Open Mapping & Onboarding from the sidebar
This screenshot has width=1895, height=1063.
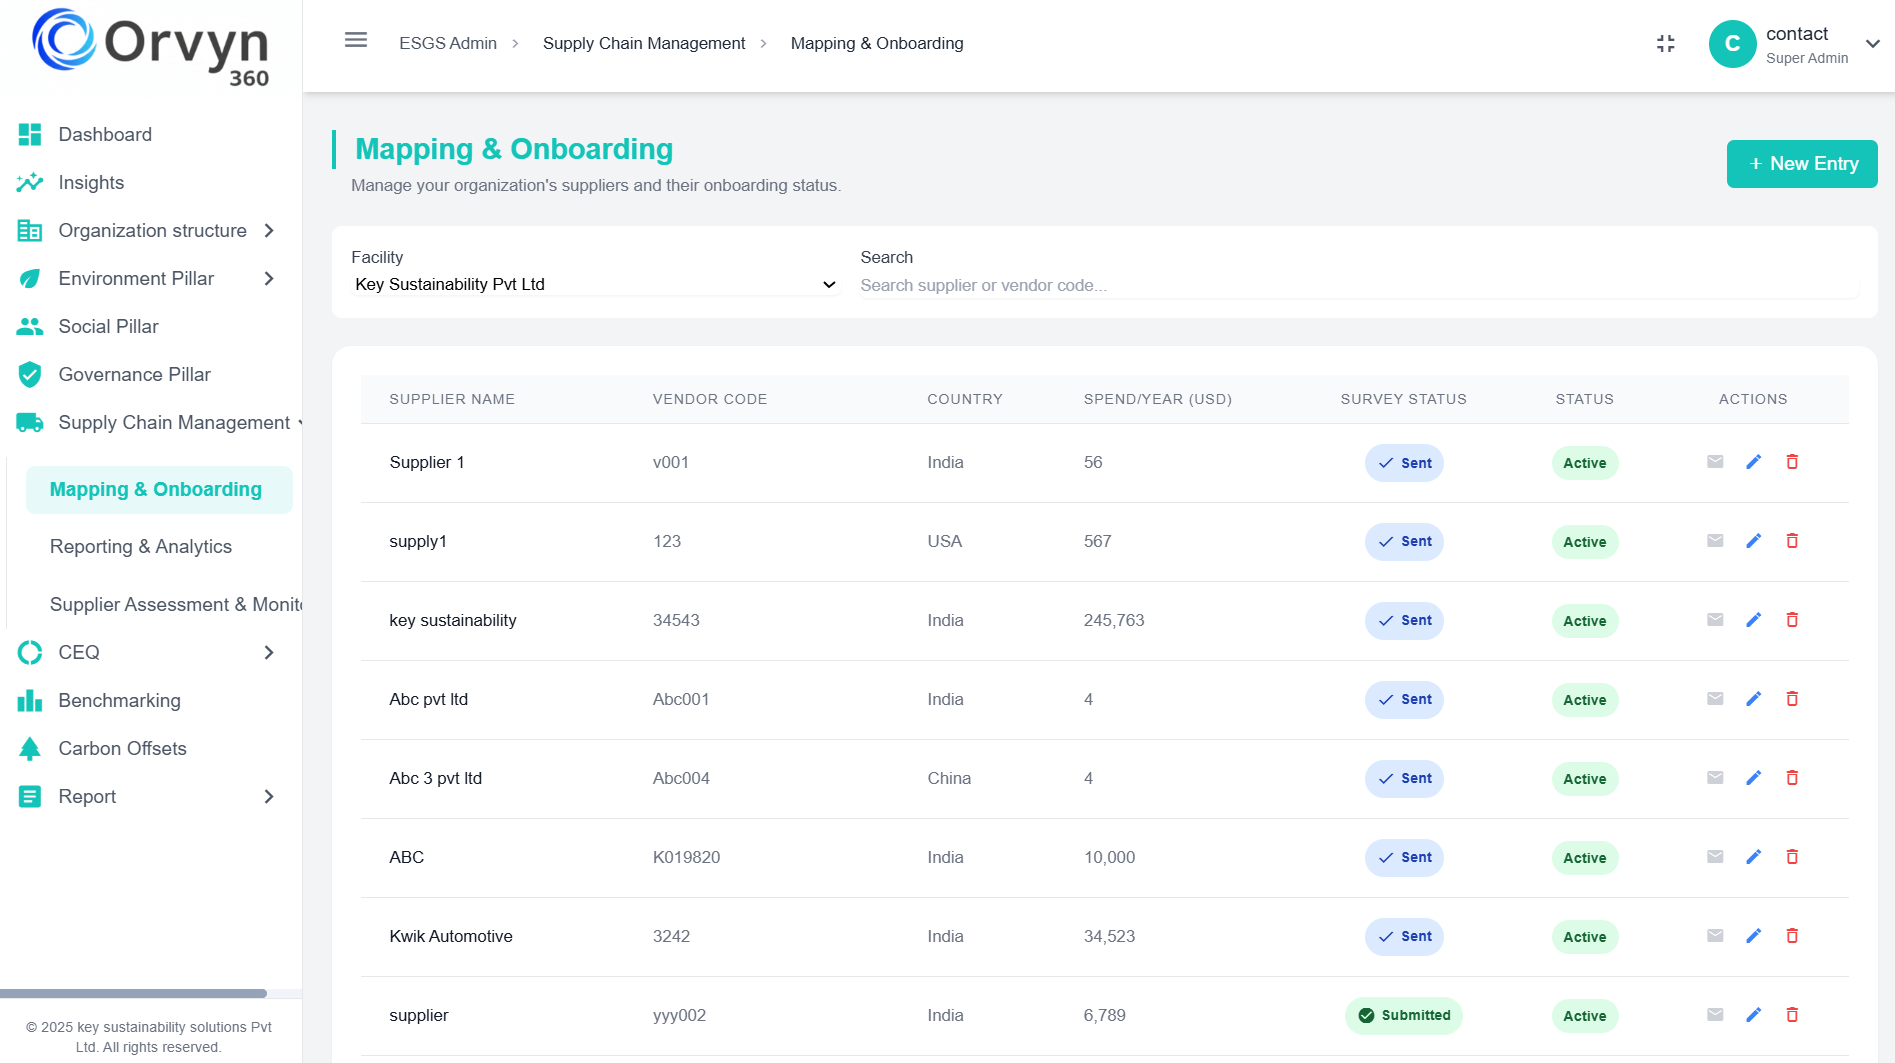click(x=155, y=489)
